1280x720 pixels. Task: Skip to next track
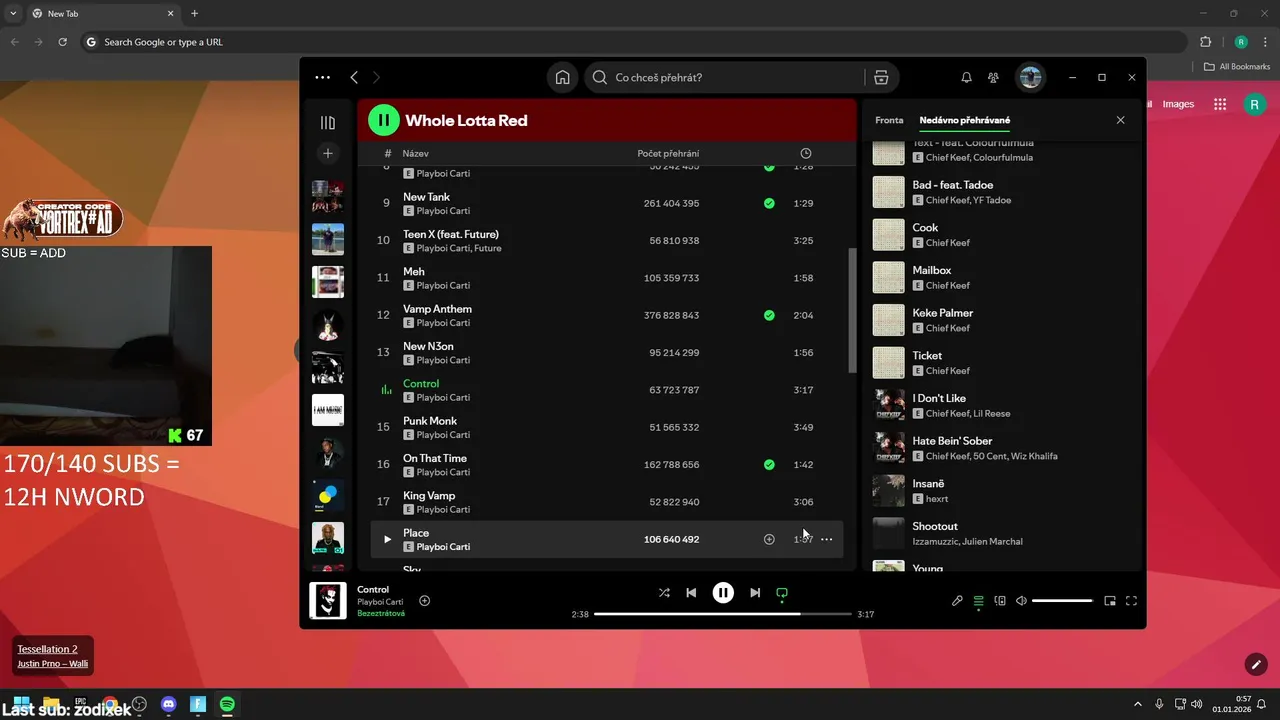[x=755, y=593]
